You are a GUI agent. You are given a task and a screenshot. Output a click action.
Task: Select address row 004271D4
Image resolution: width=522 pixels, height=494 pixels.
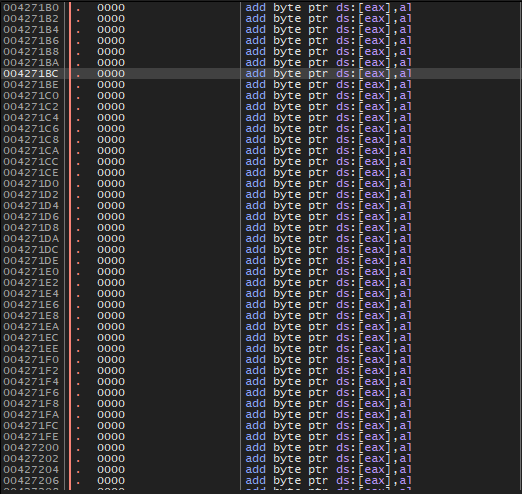click(31, 206)
